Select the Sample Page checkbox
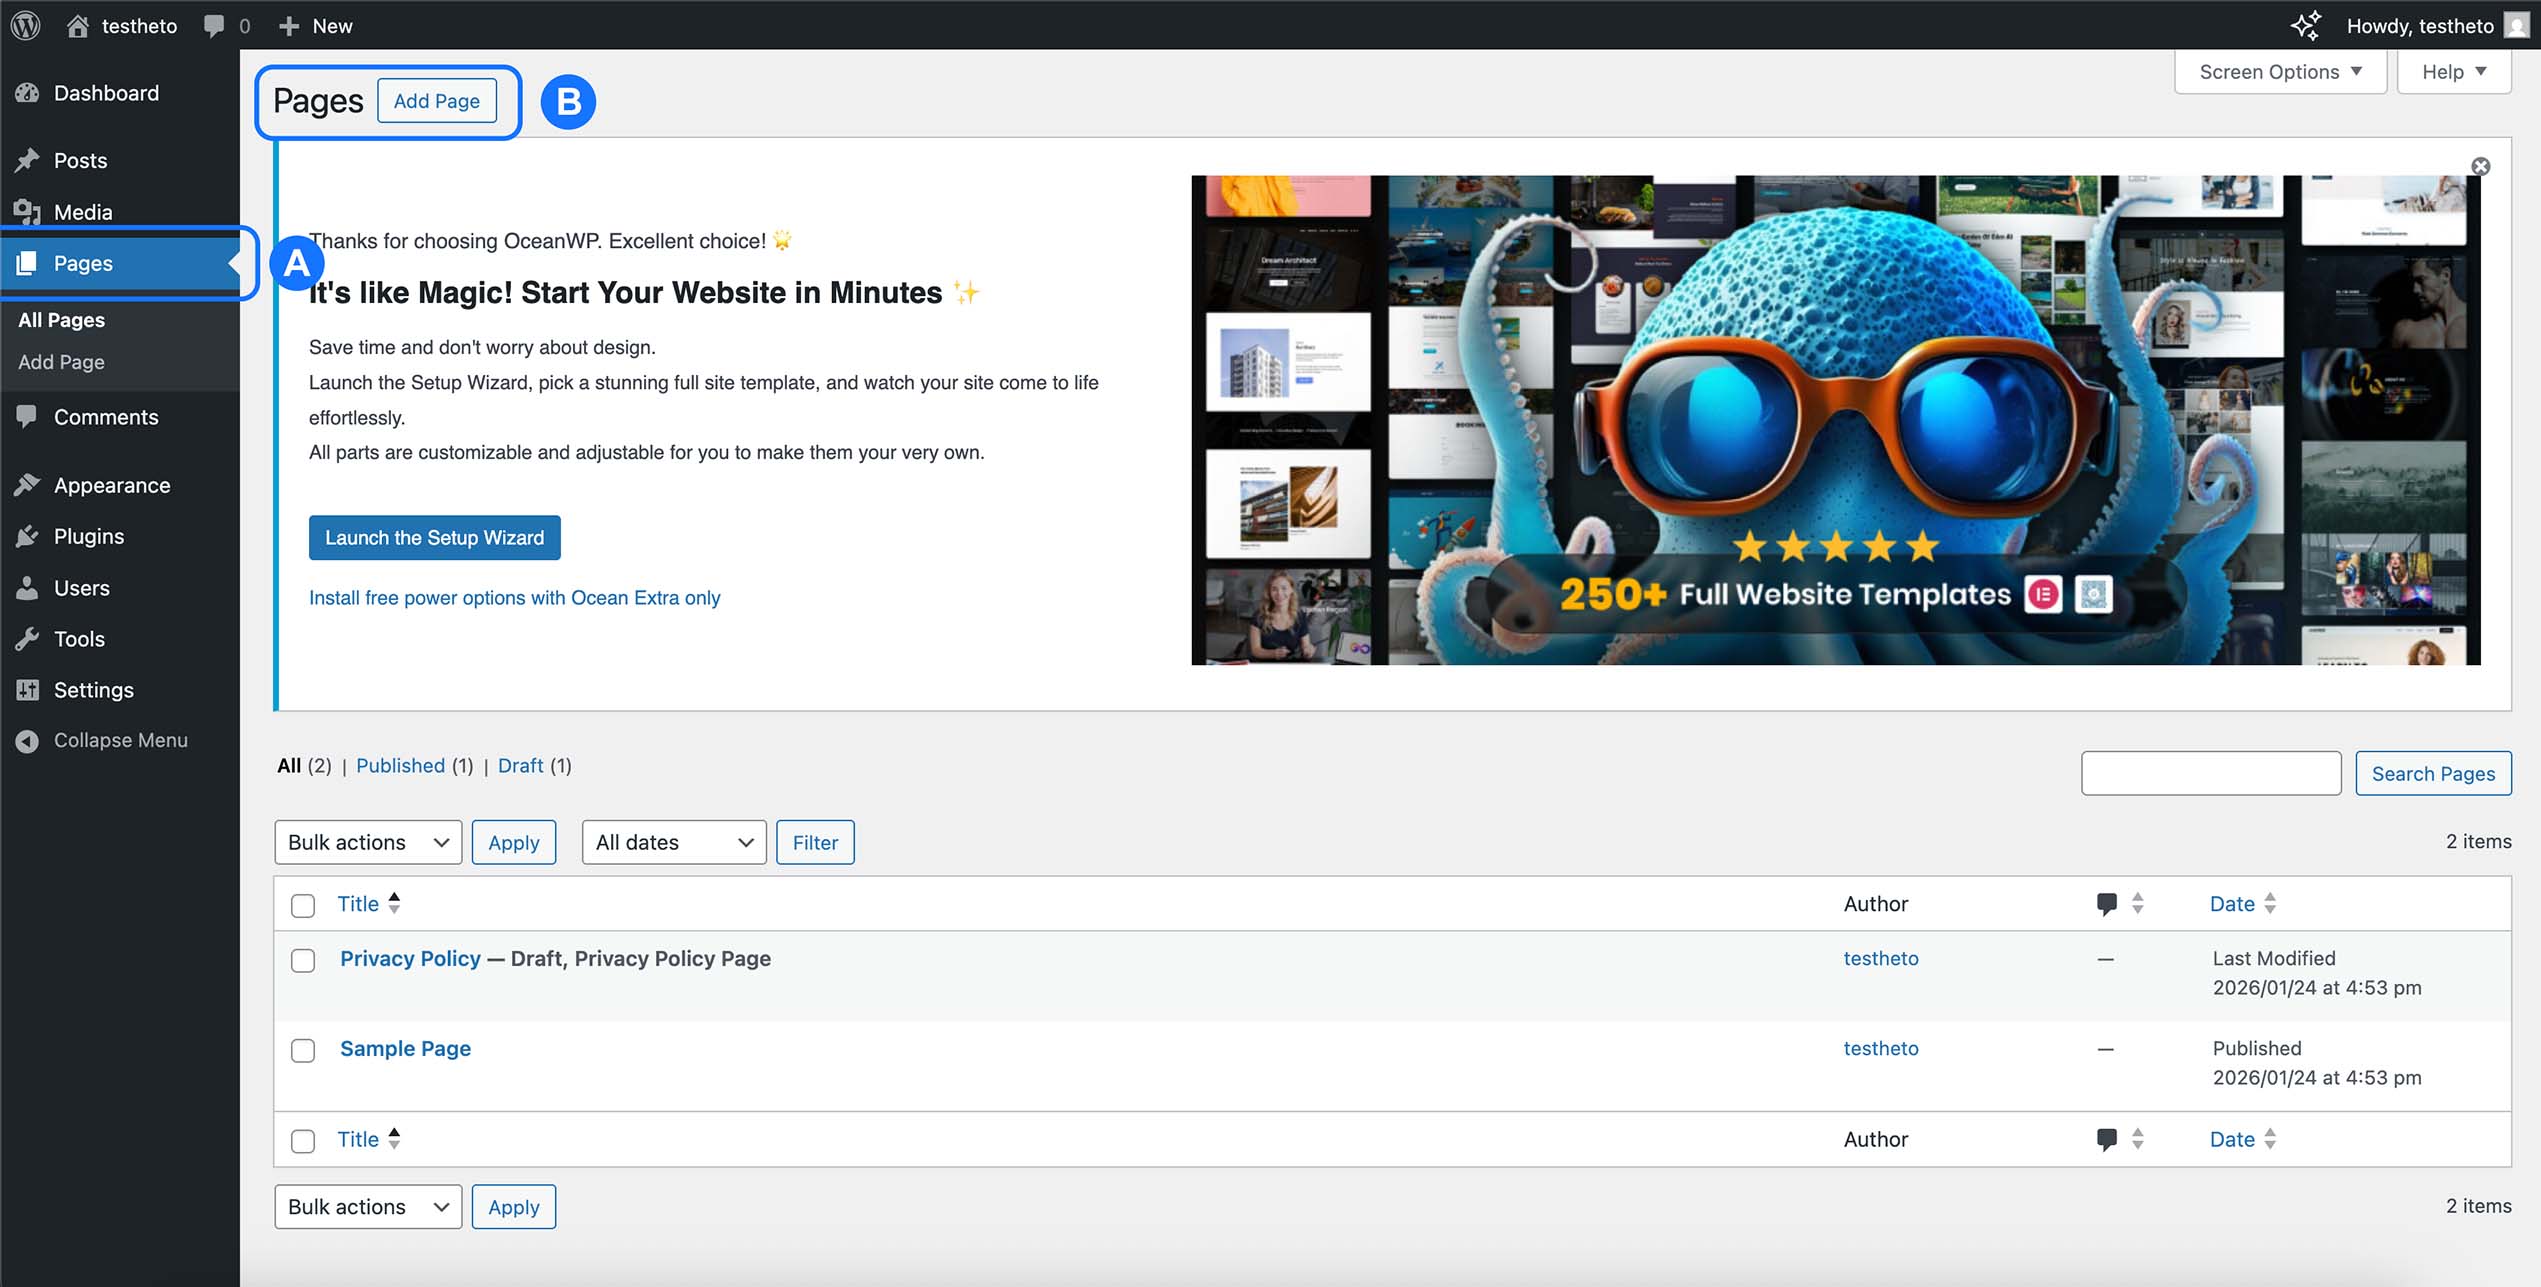 tap(303, 1051)
